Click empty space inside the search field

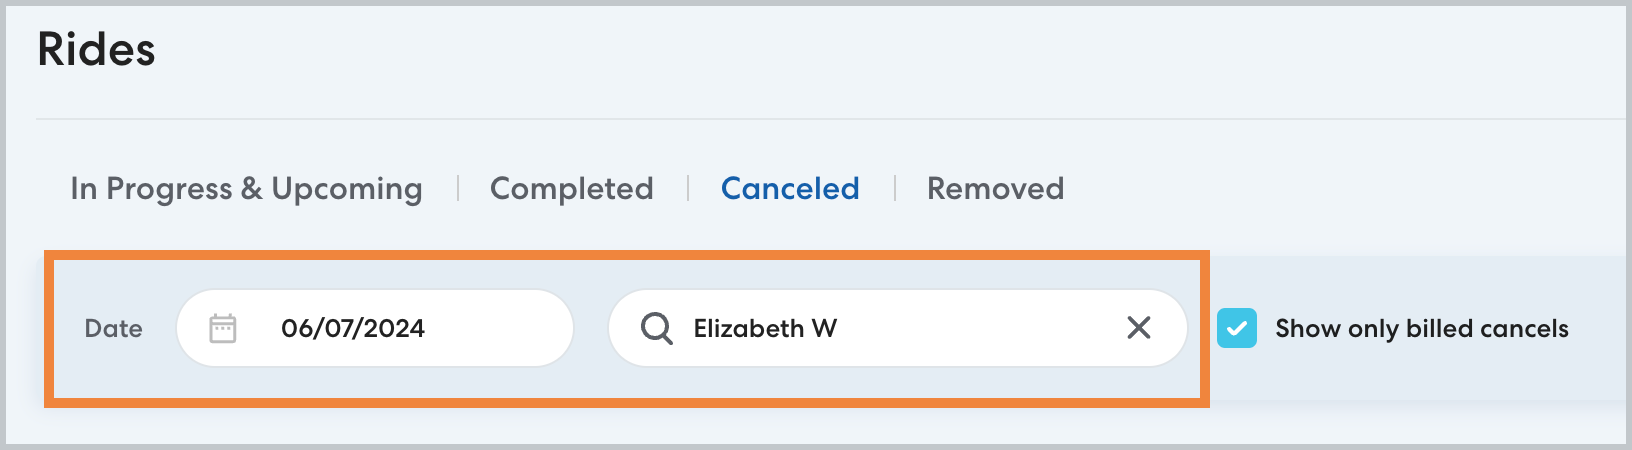(980, 328)
